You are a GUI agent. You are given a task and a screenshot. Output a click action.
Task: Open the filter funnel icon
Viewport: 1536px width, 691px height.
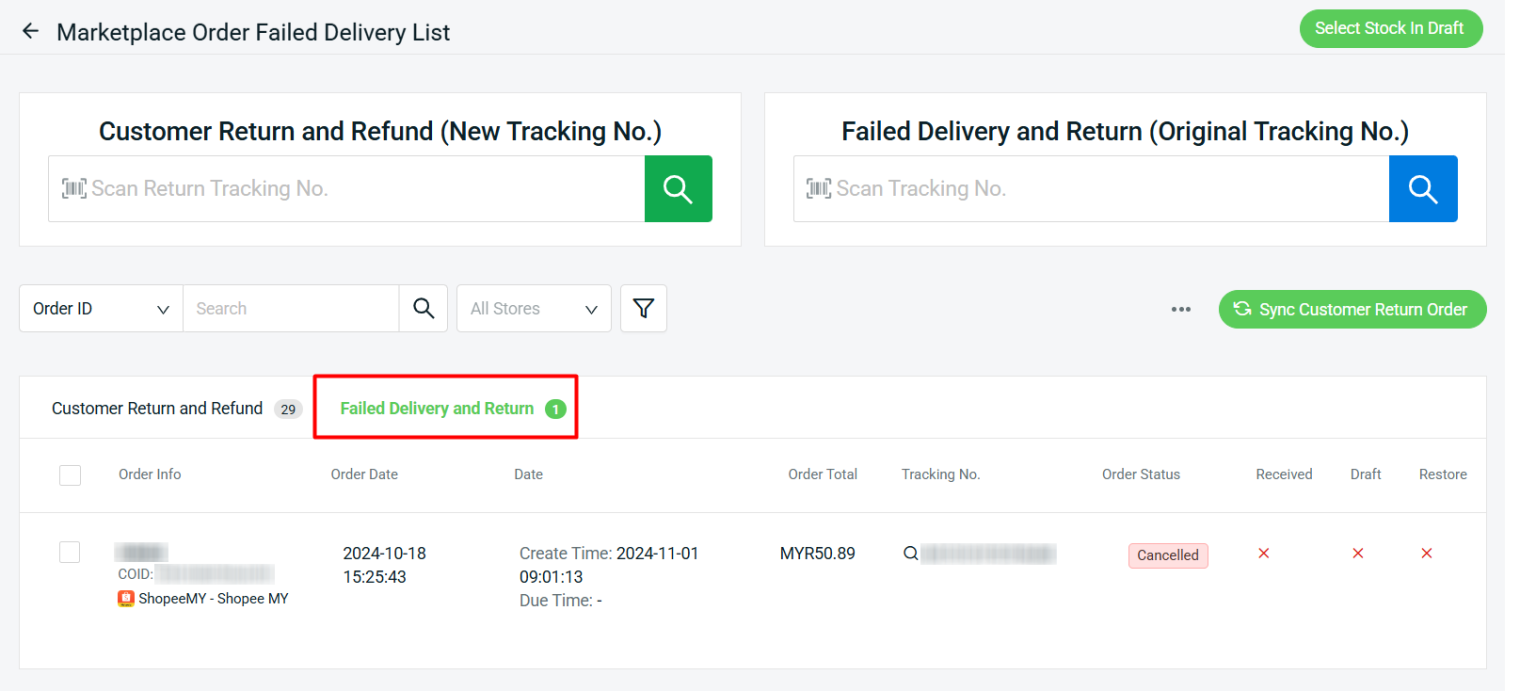click(643, 308)
